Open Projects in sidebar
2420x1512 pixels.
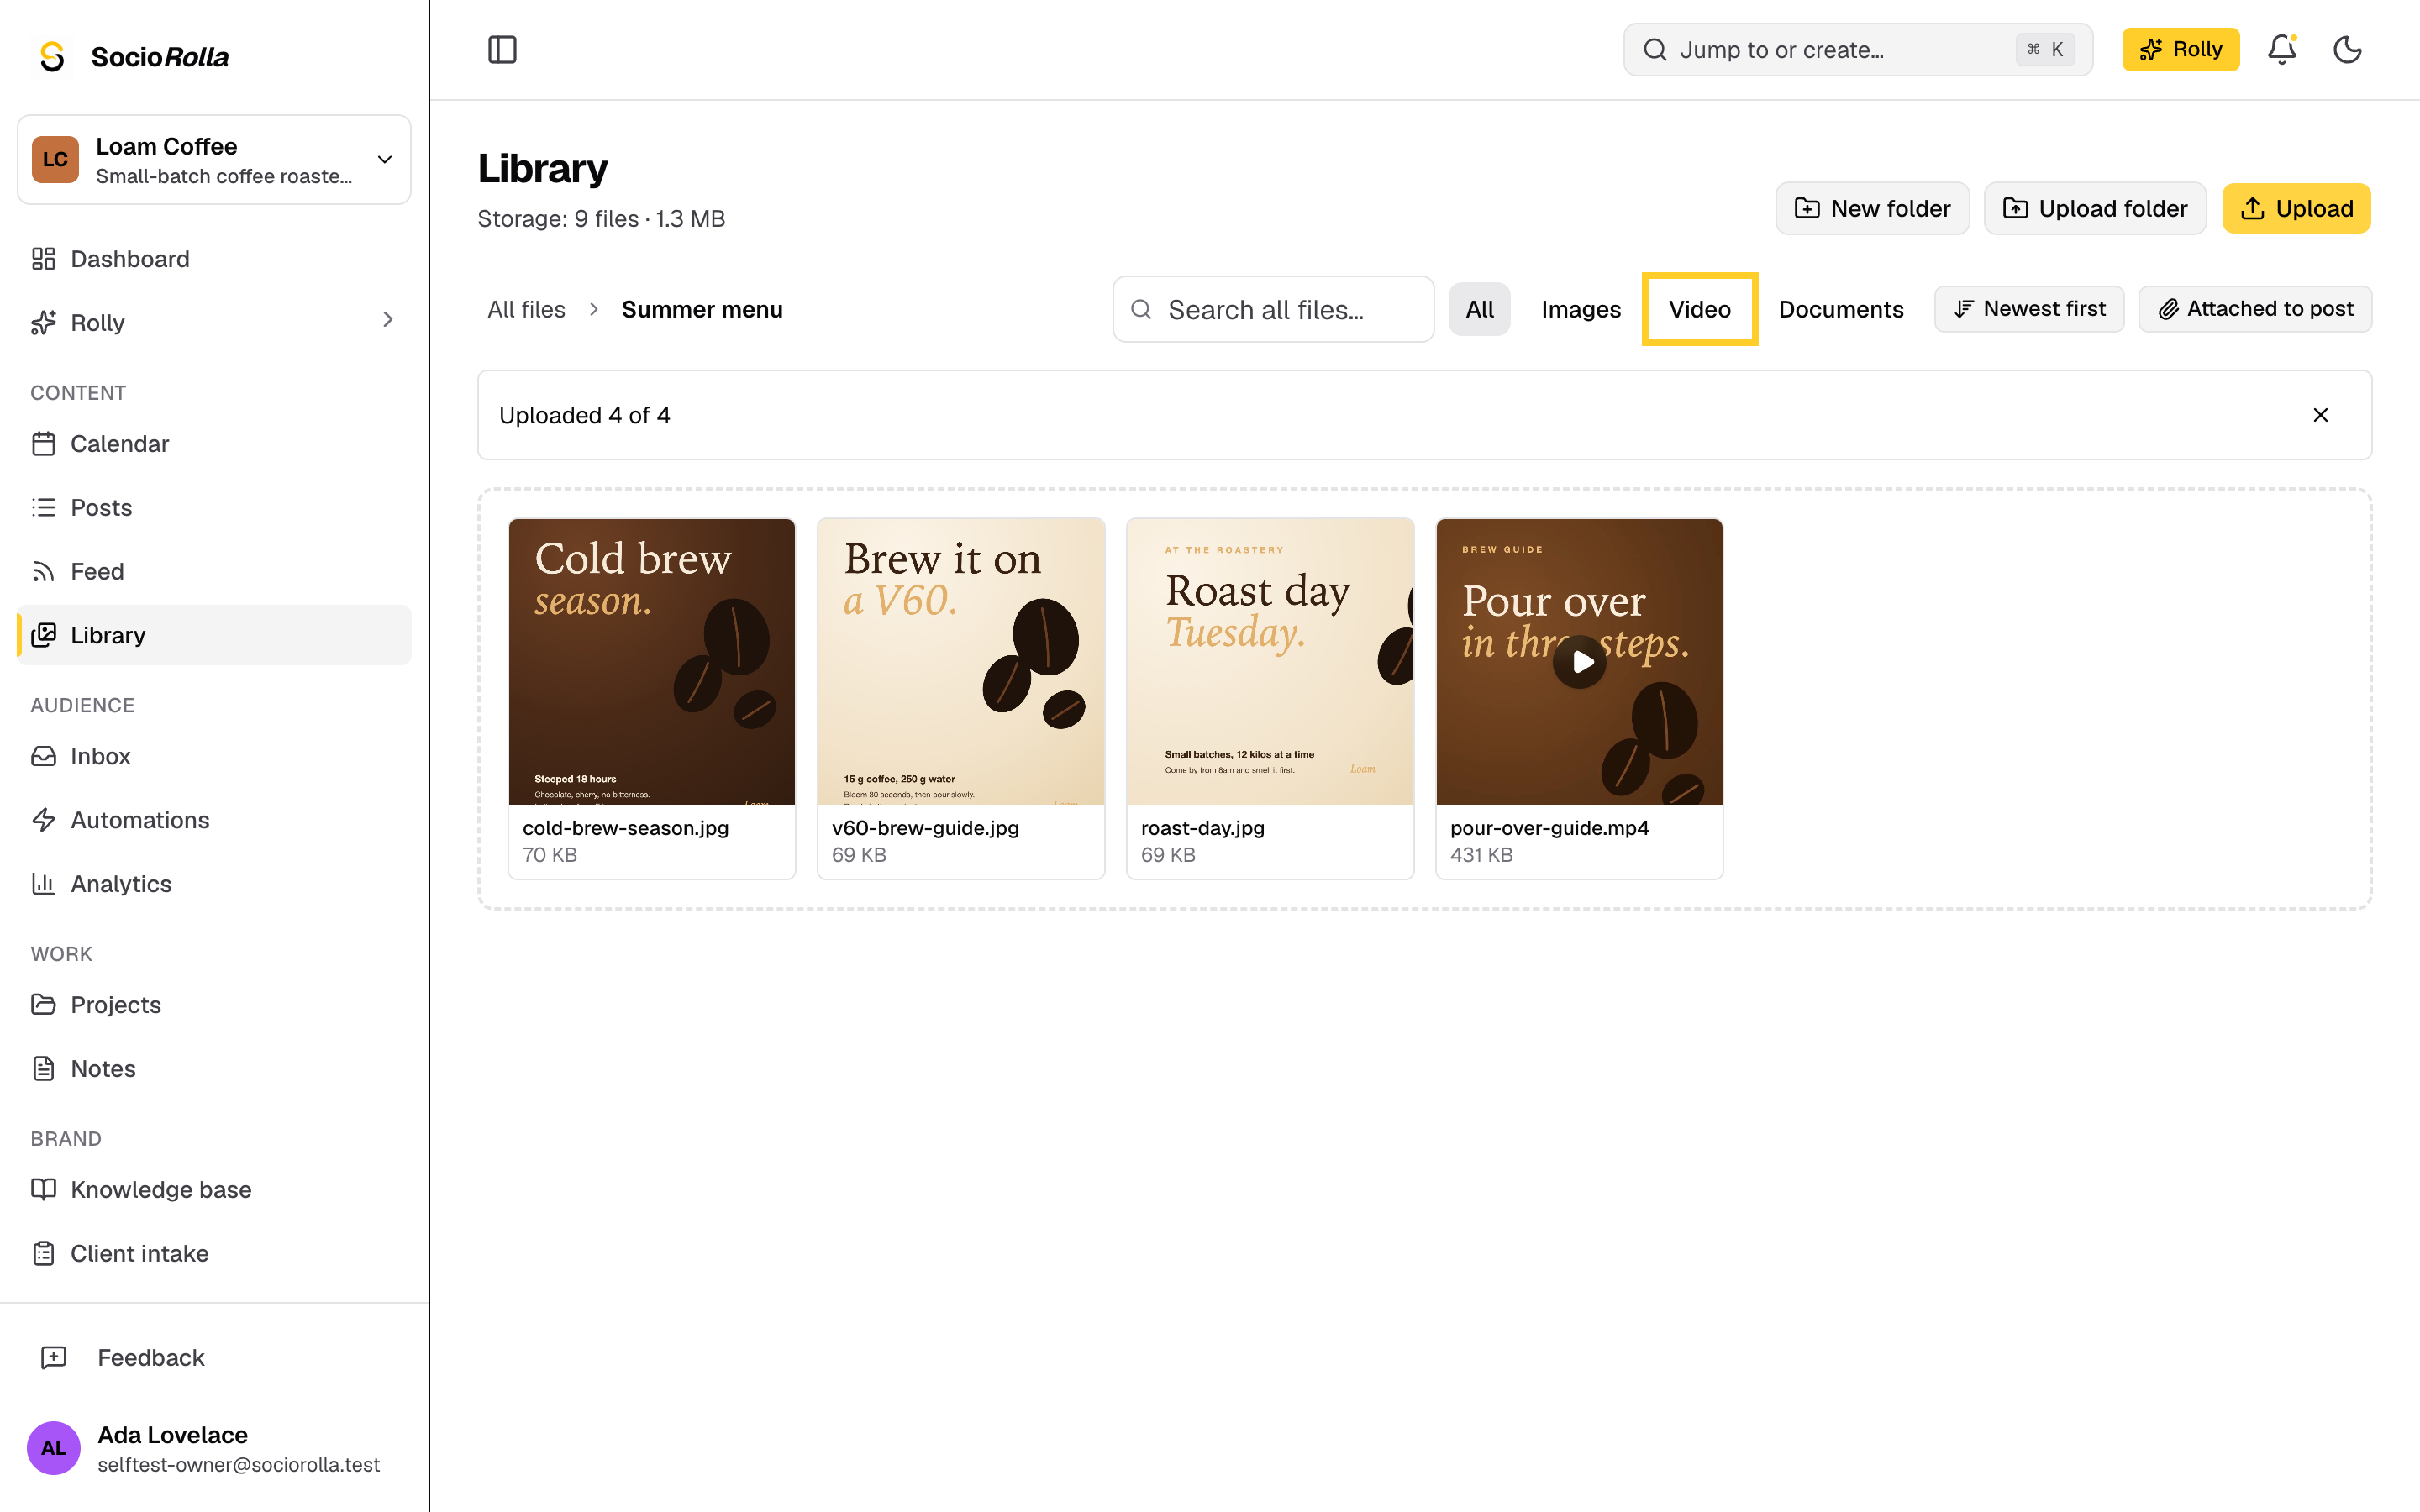point(214,1004)
